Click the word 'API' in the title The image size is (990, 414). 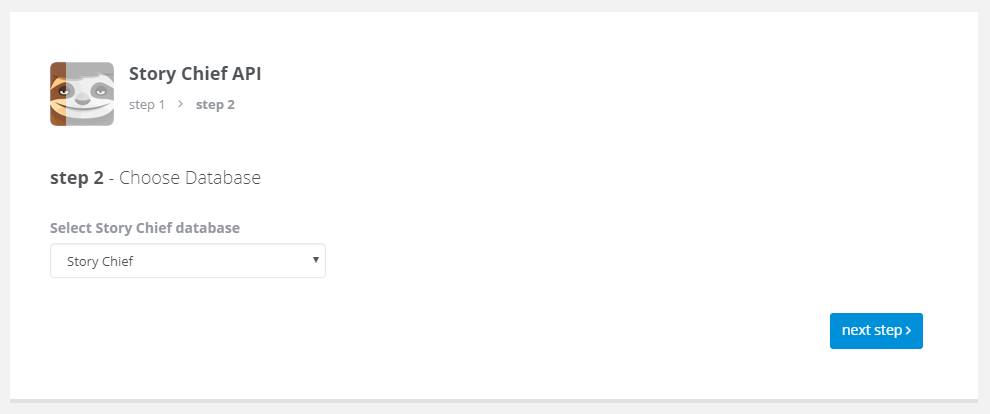246,74
